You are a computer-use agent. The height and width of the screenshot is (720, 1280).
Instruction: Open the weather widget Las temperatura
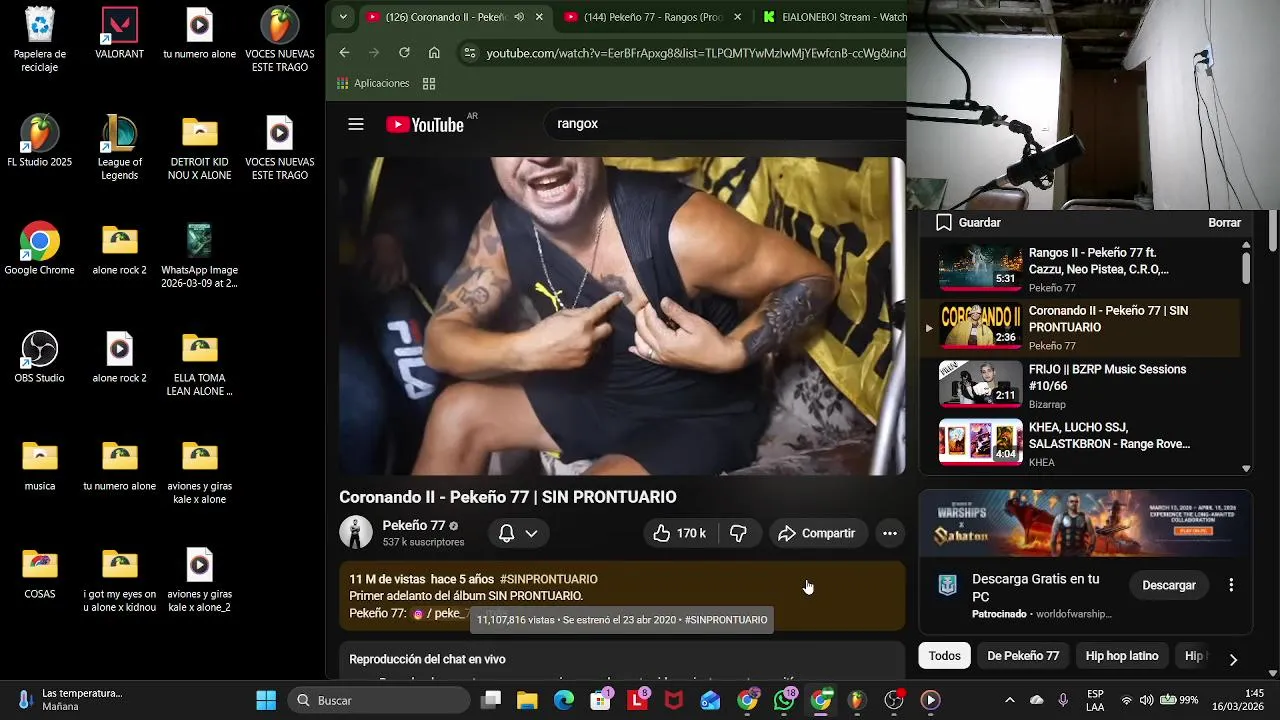pos(70,700)
